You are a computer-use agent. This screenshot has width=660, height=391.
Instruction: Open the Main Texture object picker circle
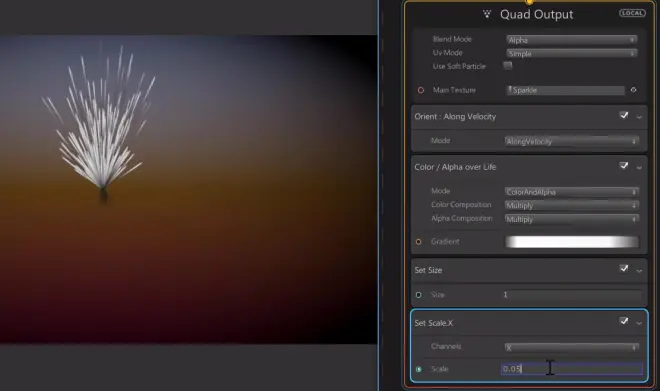pos(633,90)
